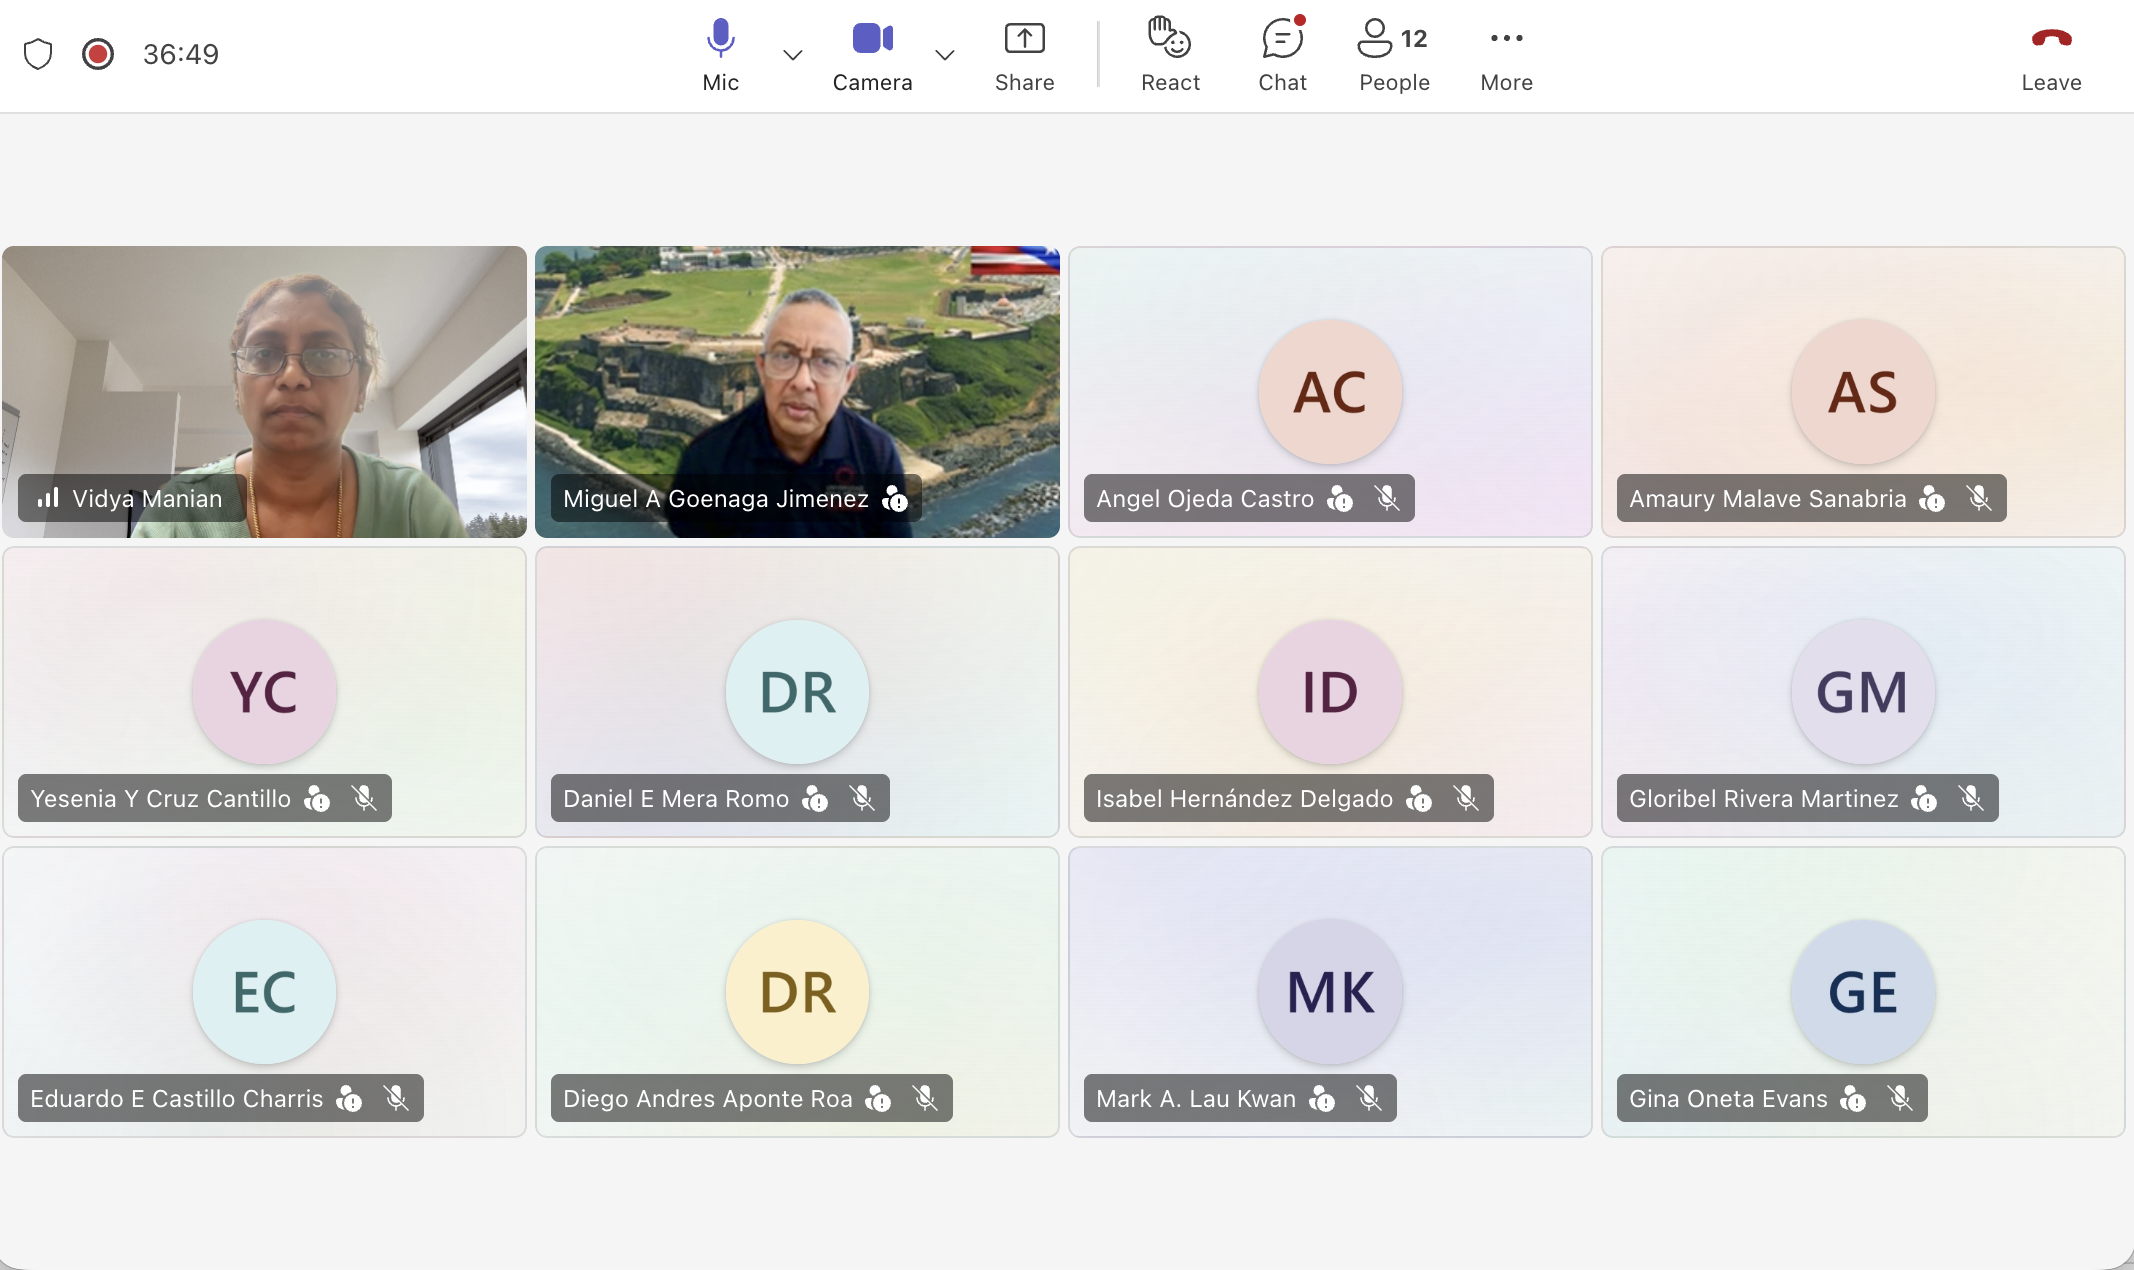This screenshot has width=2134, height=1270.
Task: Select Mark A. Lau Kwan name label
Action: [x=1196, y=1099]
